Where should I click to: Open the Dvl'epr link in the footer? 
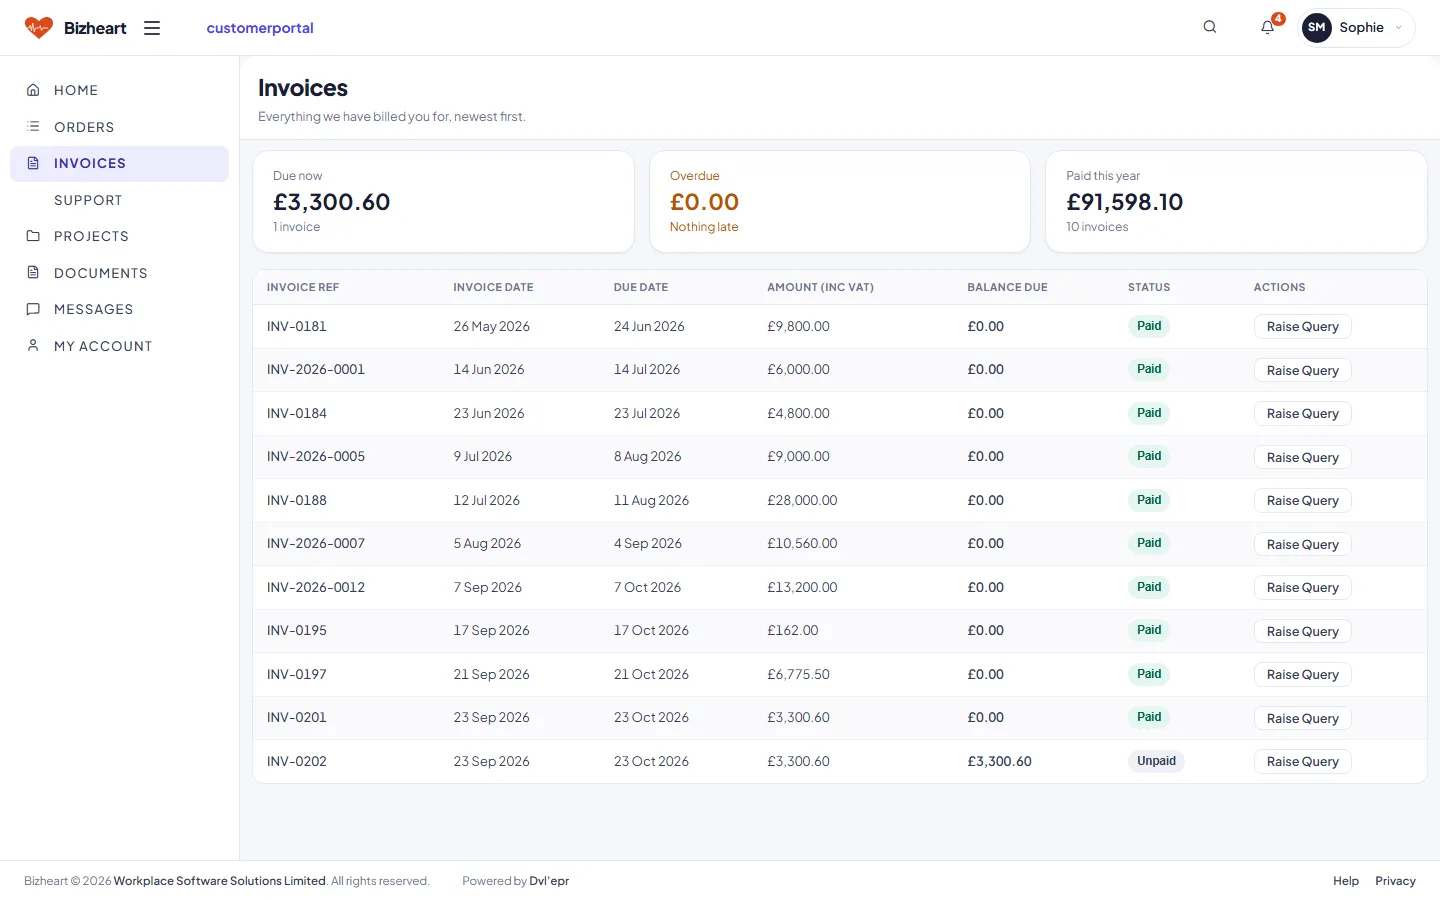click(x=549, y=881)
